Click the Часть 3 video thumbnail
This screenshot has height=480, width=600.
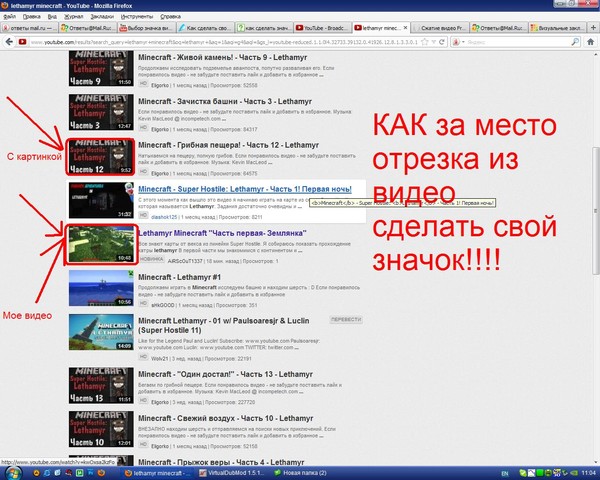(x=101, y=112)
